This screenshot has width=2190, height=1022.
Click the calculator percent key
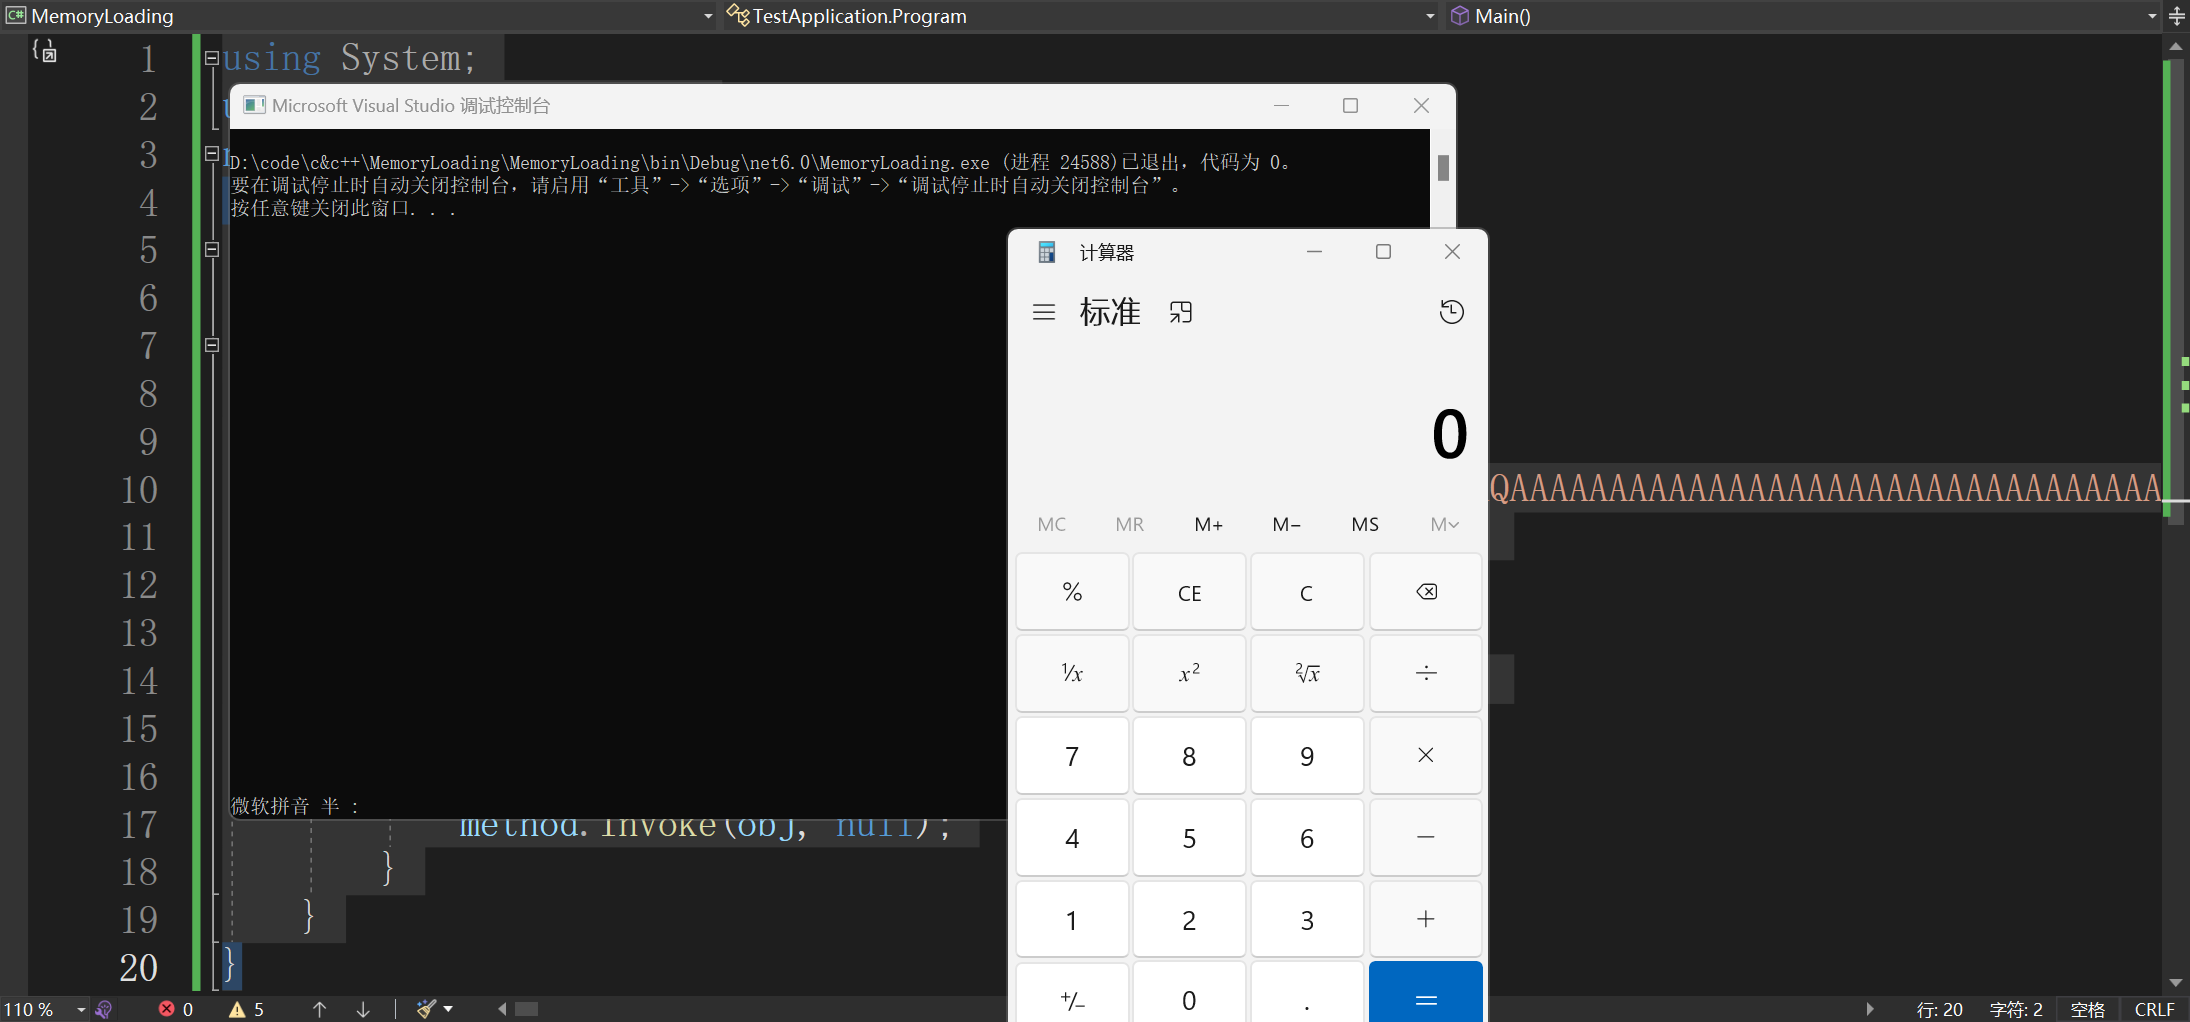1072,592
